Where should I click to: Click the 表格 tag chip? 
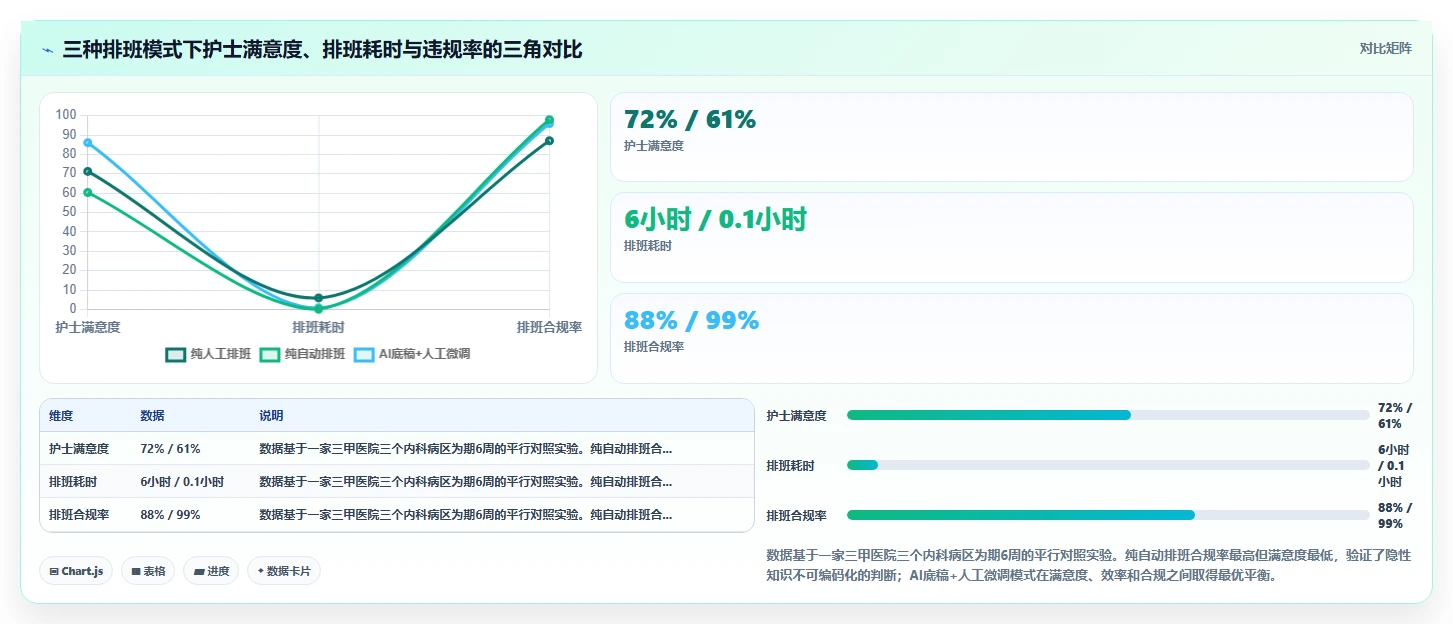(148, 571)
